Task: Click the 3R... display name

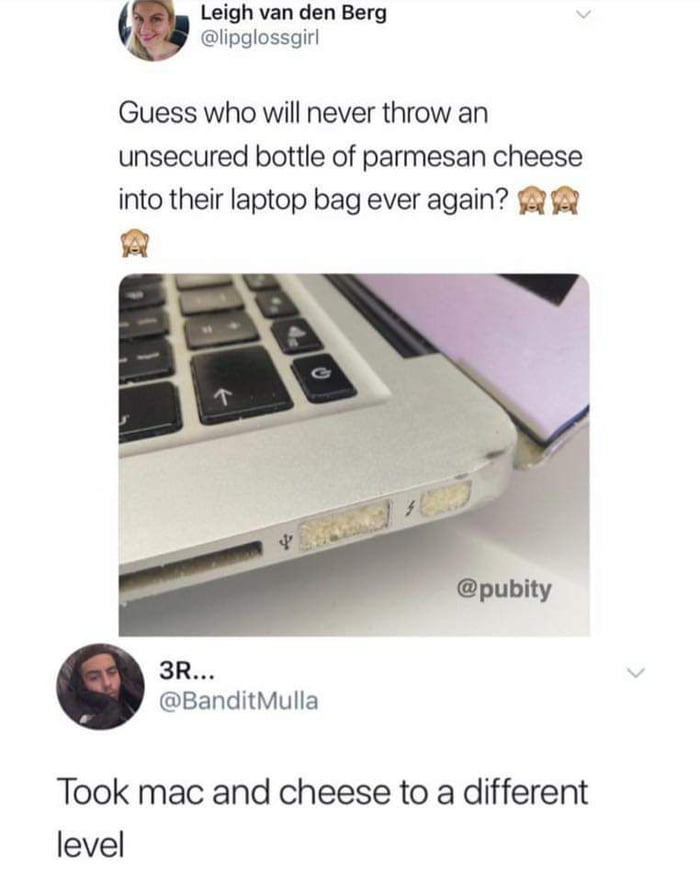Action: pyautogui.click(x=183, y=670)
